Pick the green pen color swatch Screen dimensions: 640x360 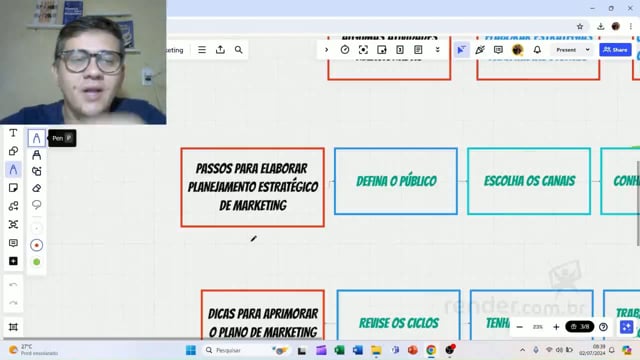point(36,262)
